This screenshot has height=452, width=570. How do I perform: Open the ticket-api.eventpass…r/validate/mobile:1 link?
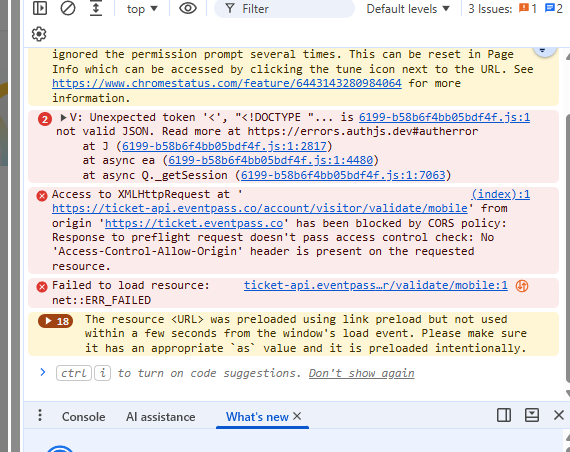click(x=376, y=285)
